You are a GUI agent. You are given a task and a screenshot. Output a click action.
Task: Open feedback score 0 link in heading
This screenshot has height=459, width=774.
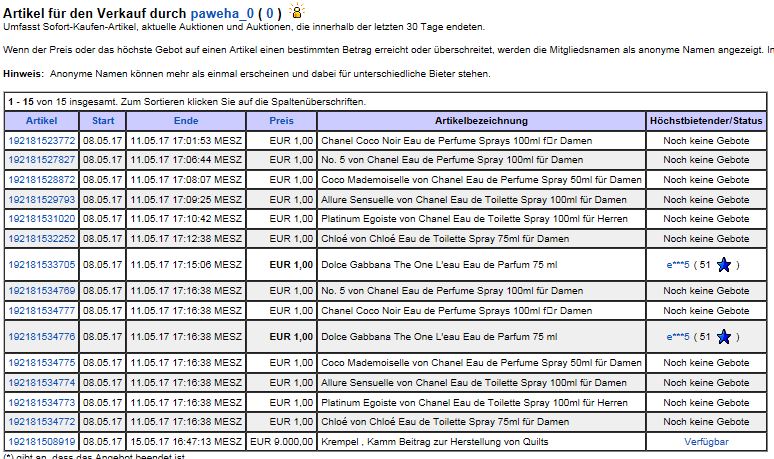point(270,13)
